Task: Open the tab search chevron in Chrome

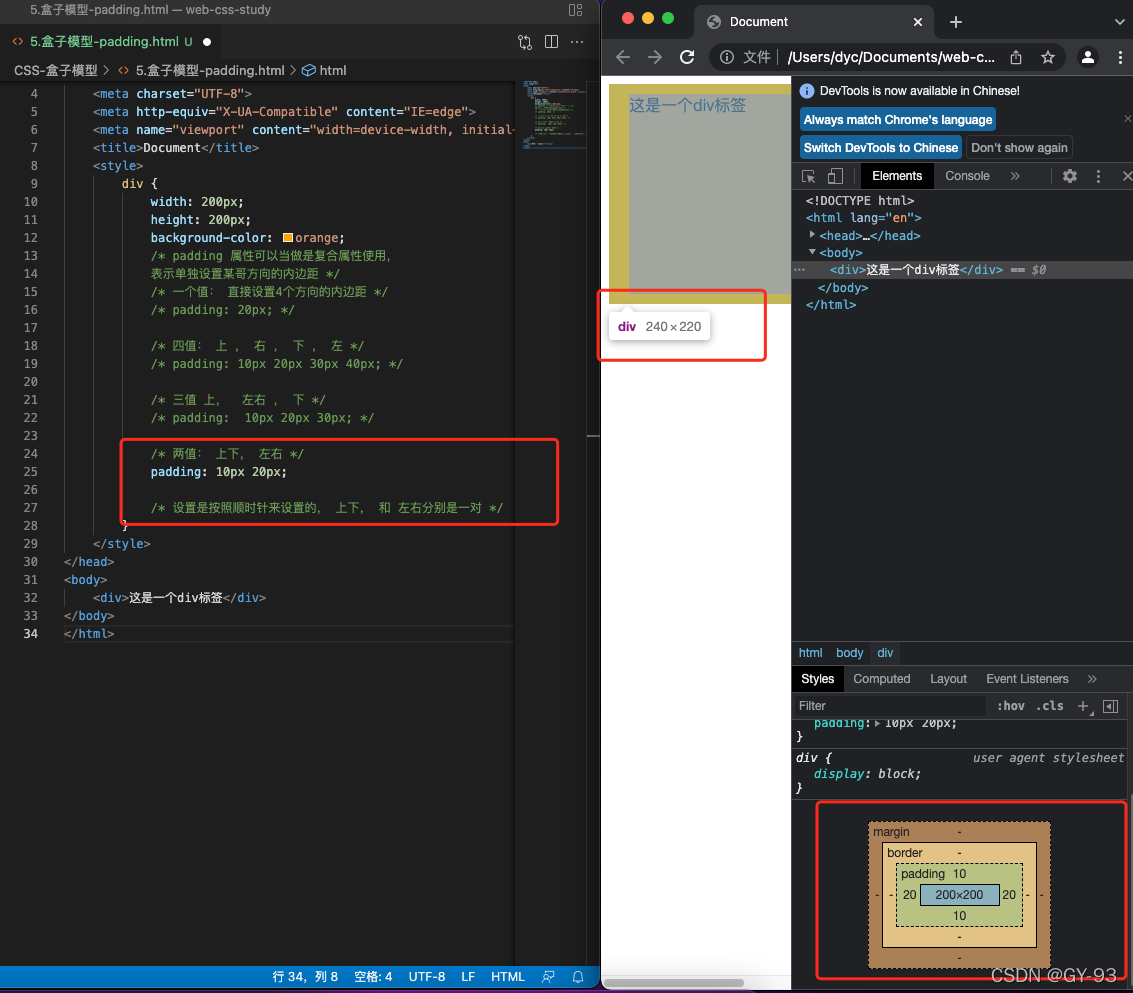Action: pyautogui.click(x=1119, y=22)
